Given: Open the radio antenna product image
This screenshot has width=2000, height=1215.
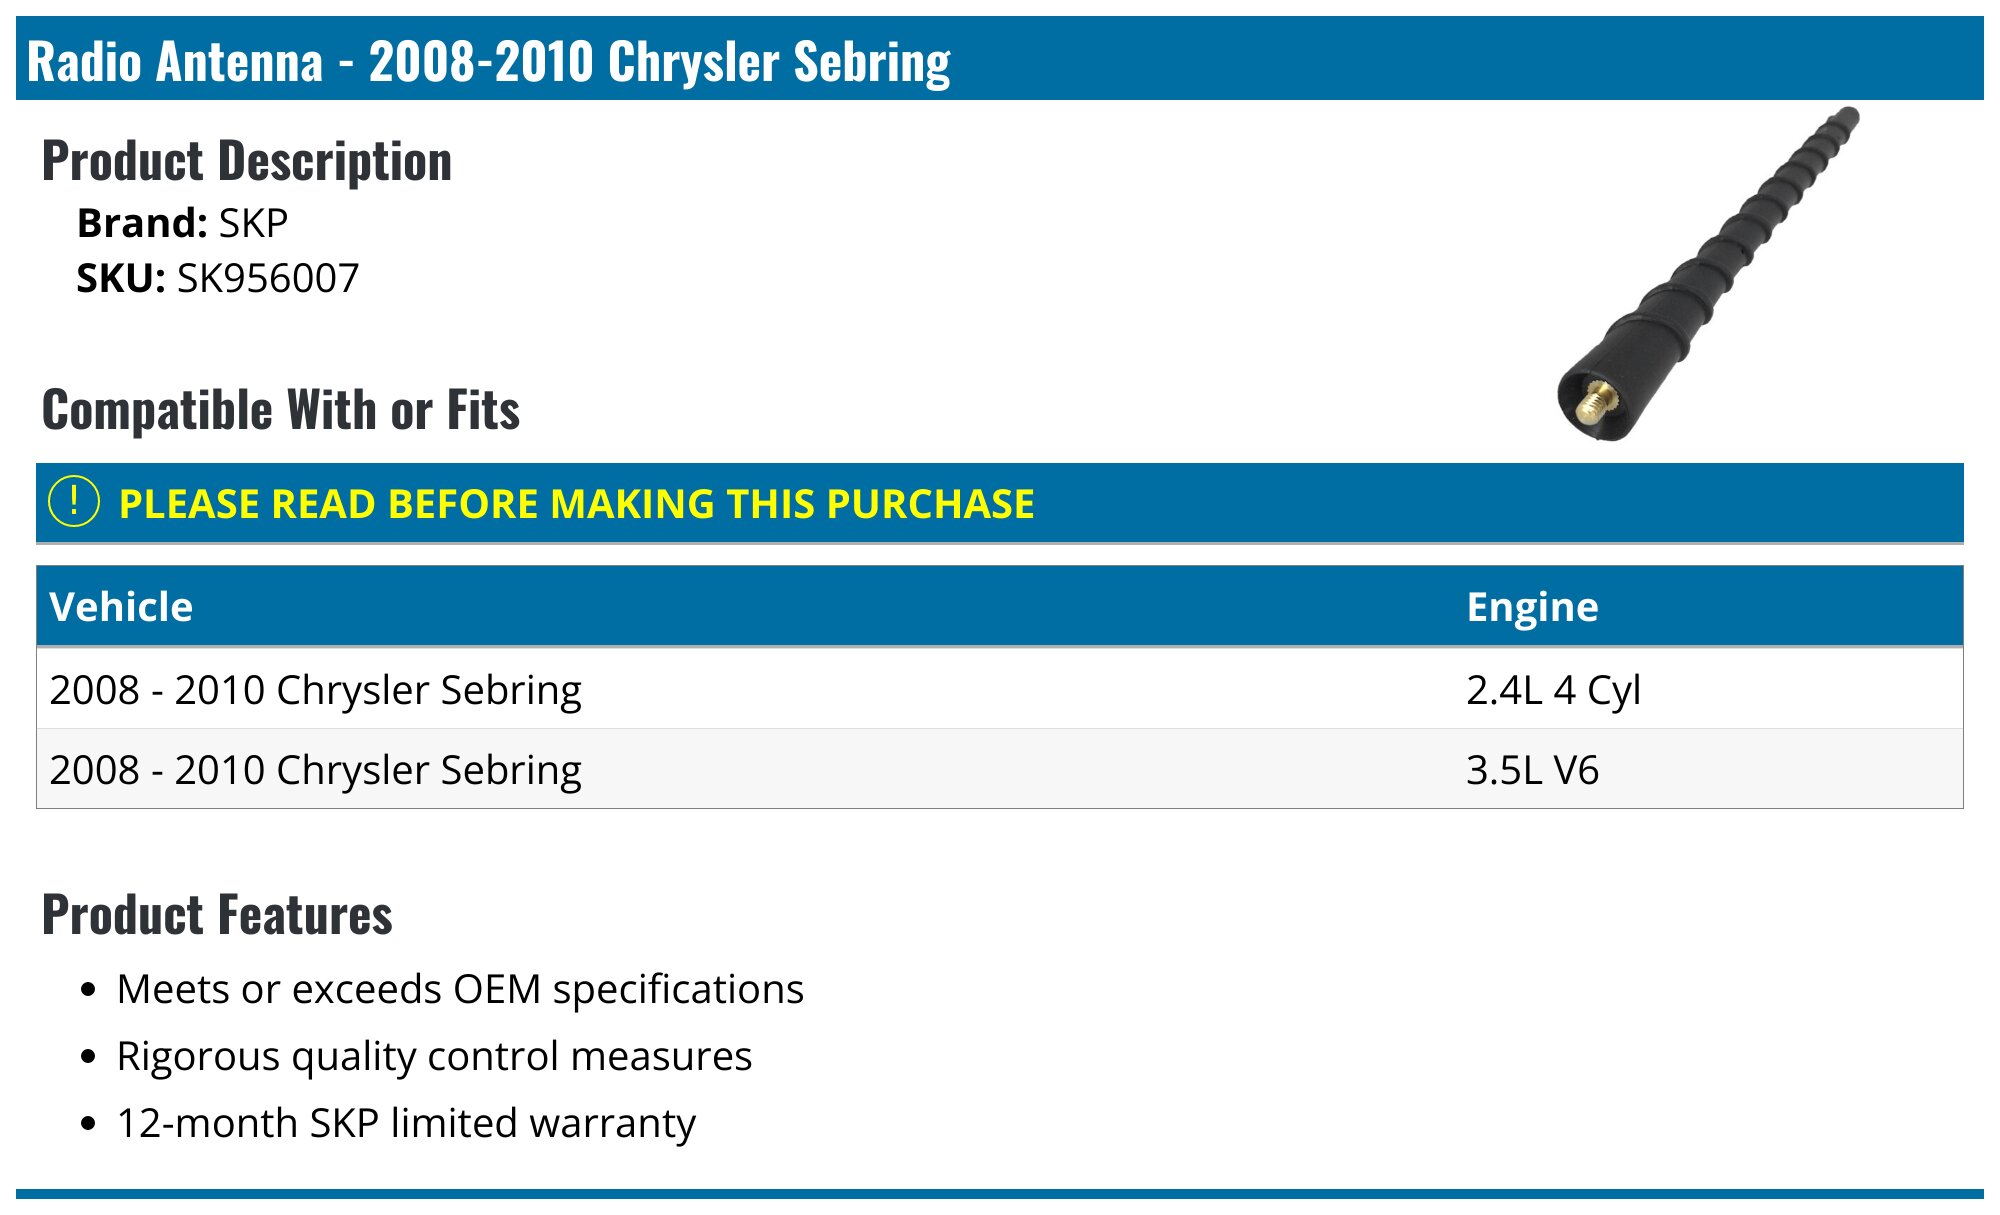Looking at the screenshot, I should [x=1708, y=274].
